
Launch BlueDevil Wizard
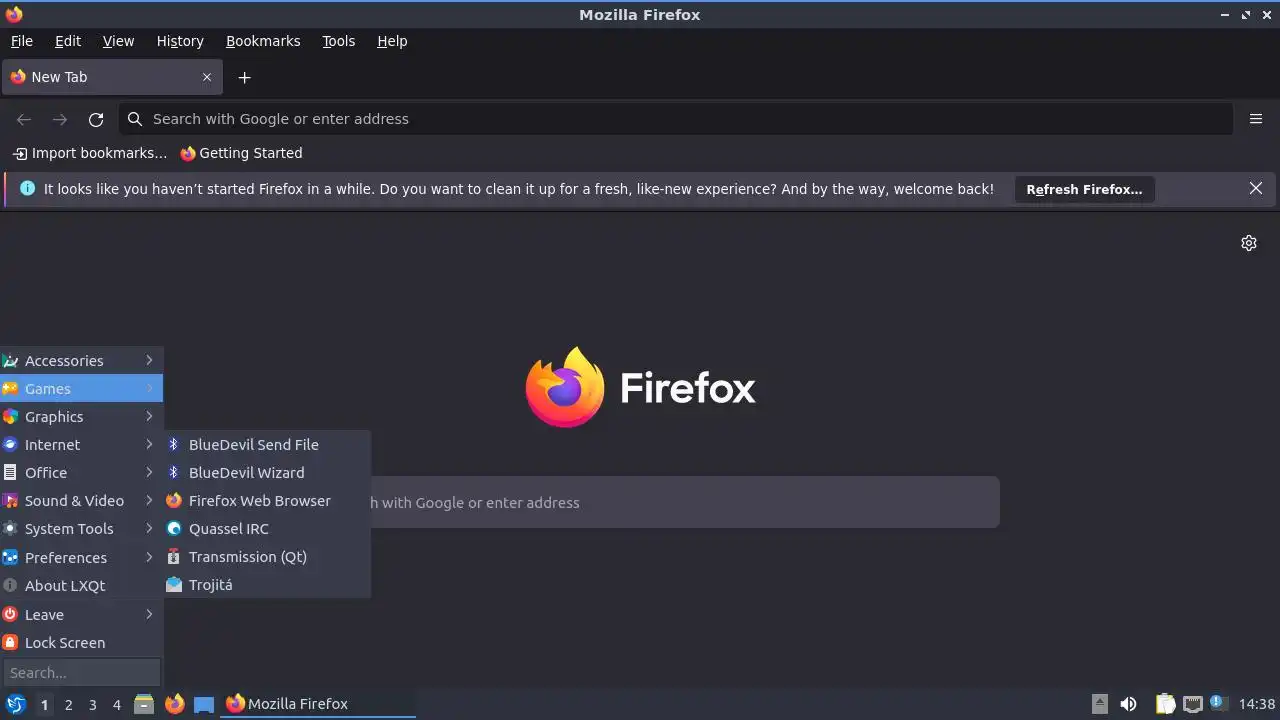coord(267,473)
